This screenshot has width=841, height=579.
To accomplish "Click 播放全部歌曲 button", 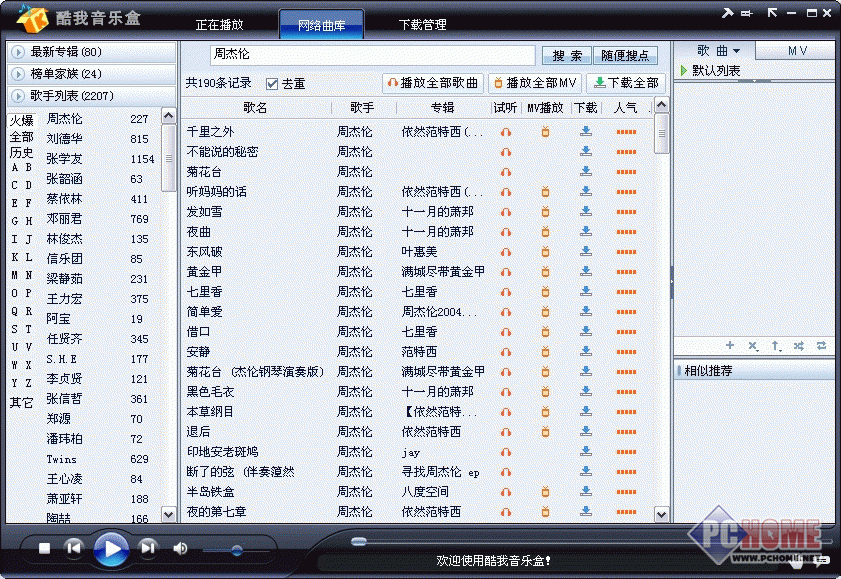I will coord(433,83).
